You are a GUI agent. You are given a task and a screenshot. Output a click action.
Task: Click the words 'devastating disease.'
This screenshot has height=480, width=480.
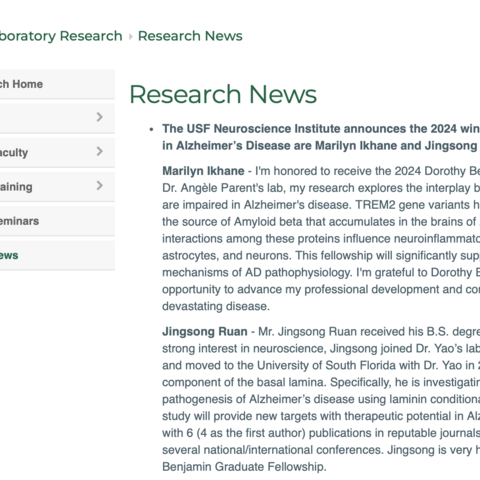(x=216, y=306)
